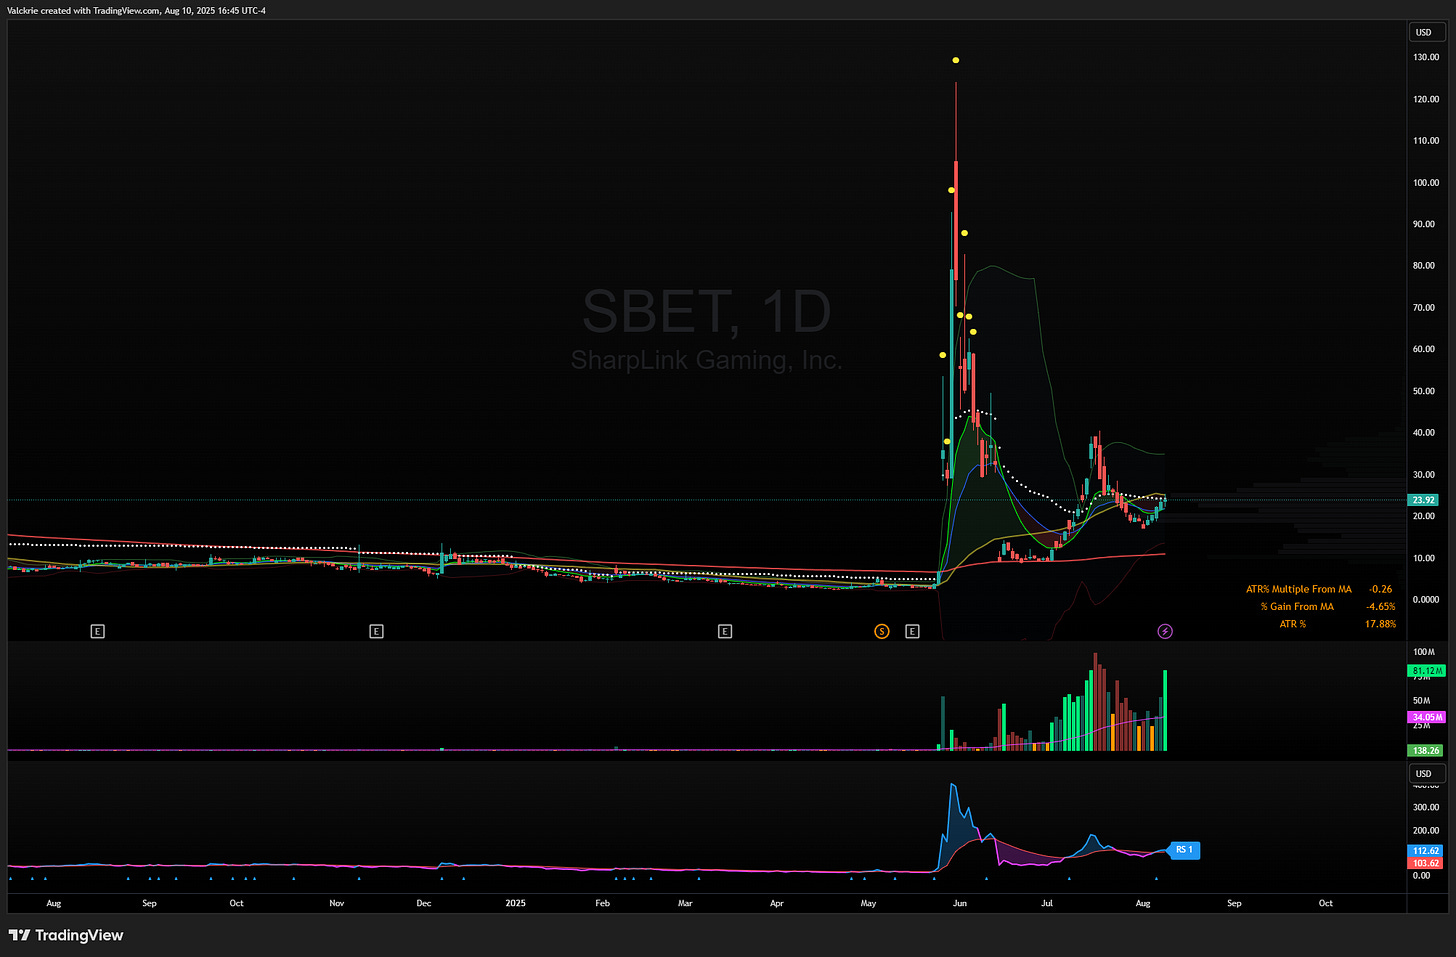
Task: Click the blue RS 1 label tag
Action: click(1184, 850)
